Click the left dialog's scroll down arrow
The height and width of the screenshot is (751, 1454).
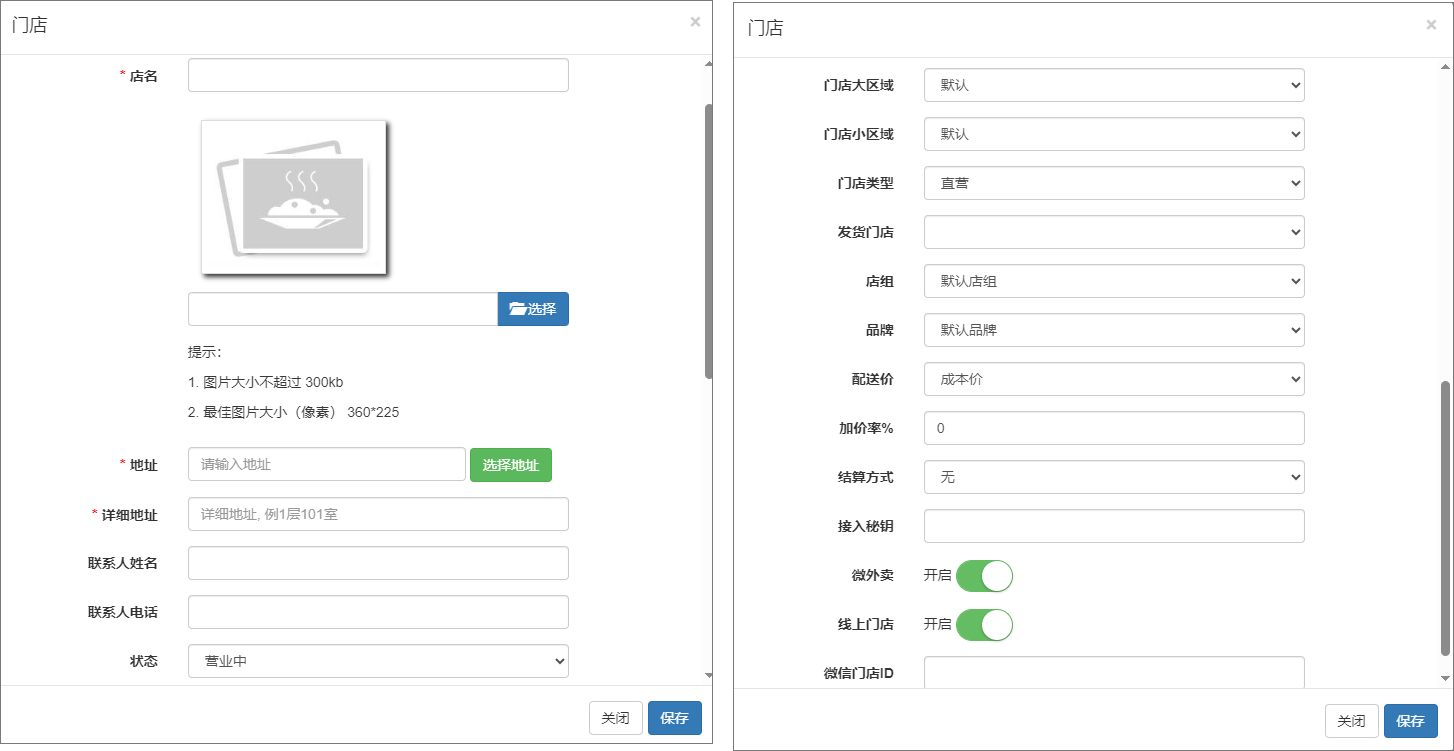pos(709,676)
